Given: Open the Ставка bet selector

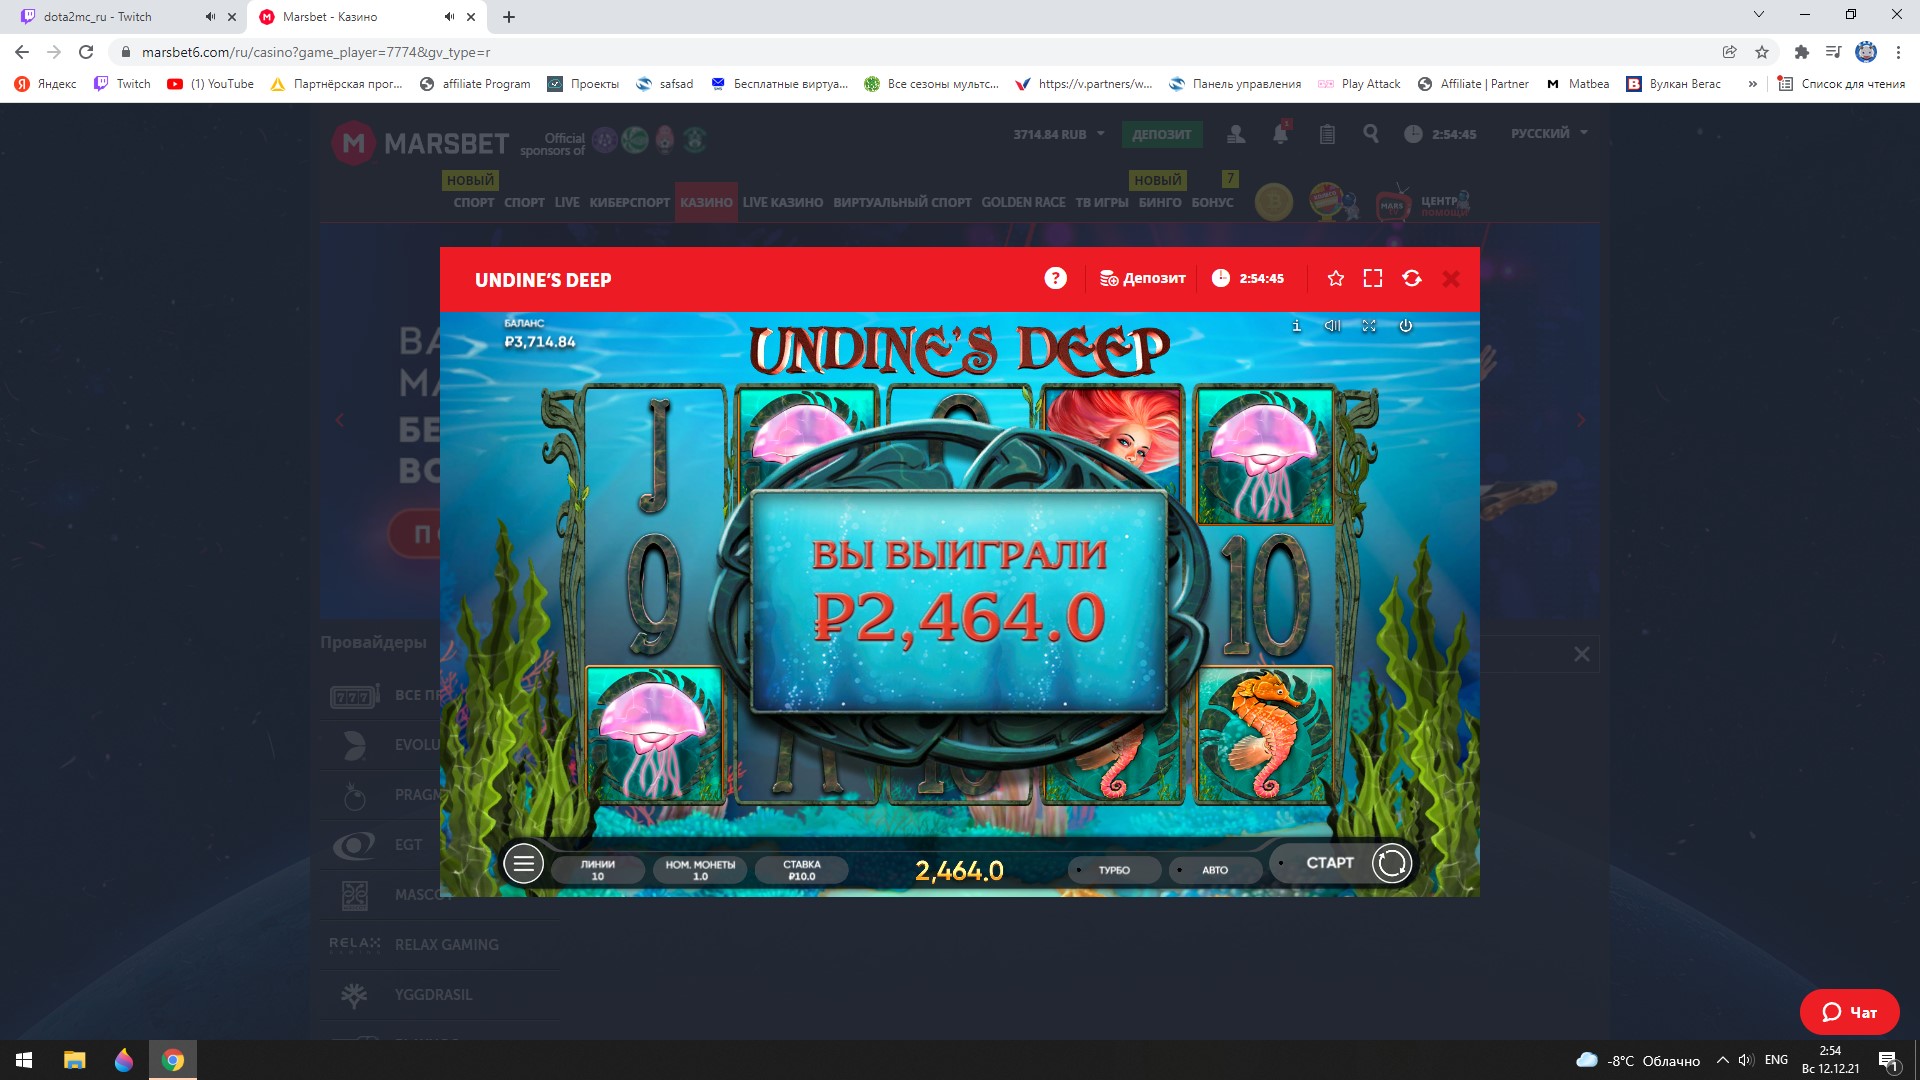Looking at the screenshot, I should [x=801, y=870].
